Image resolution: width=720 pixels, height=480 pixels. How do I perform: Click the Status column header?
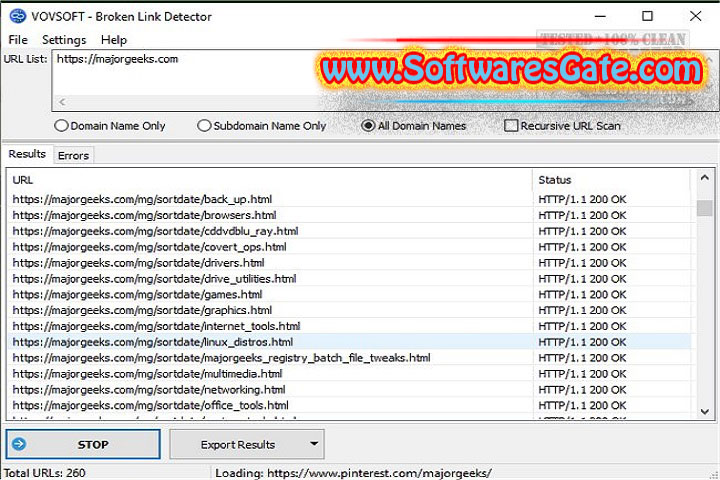tap(611, 180)
